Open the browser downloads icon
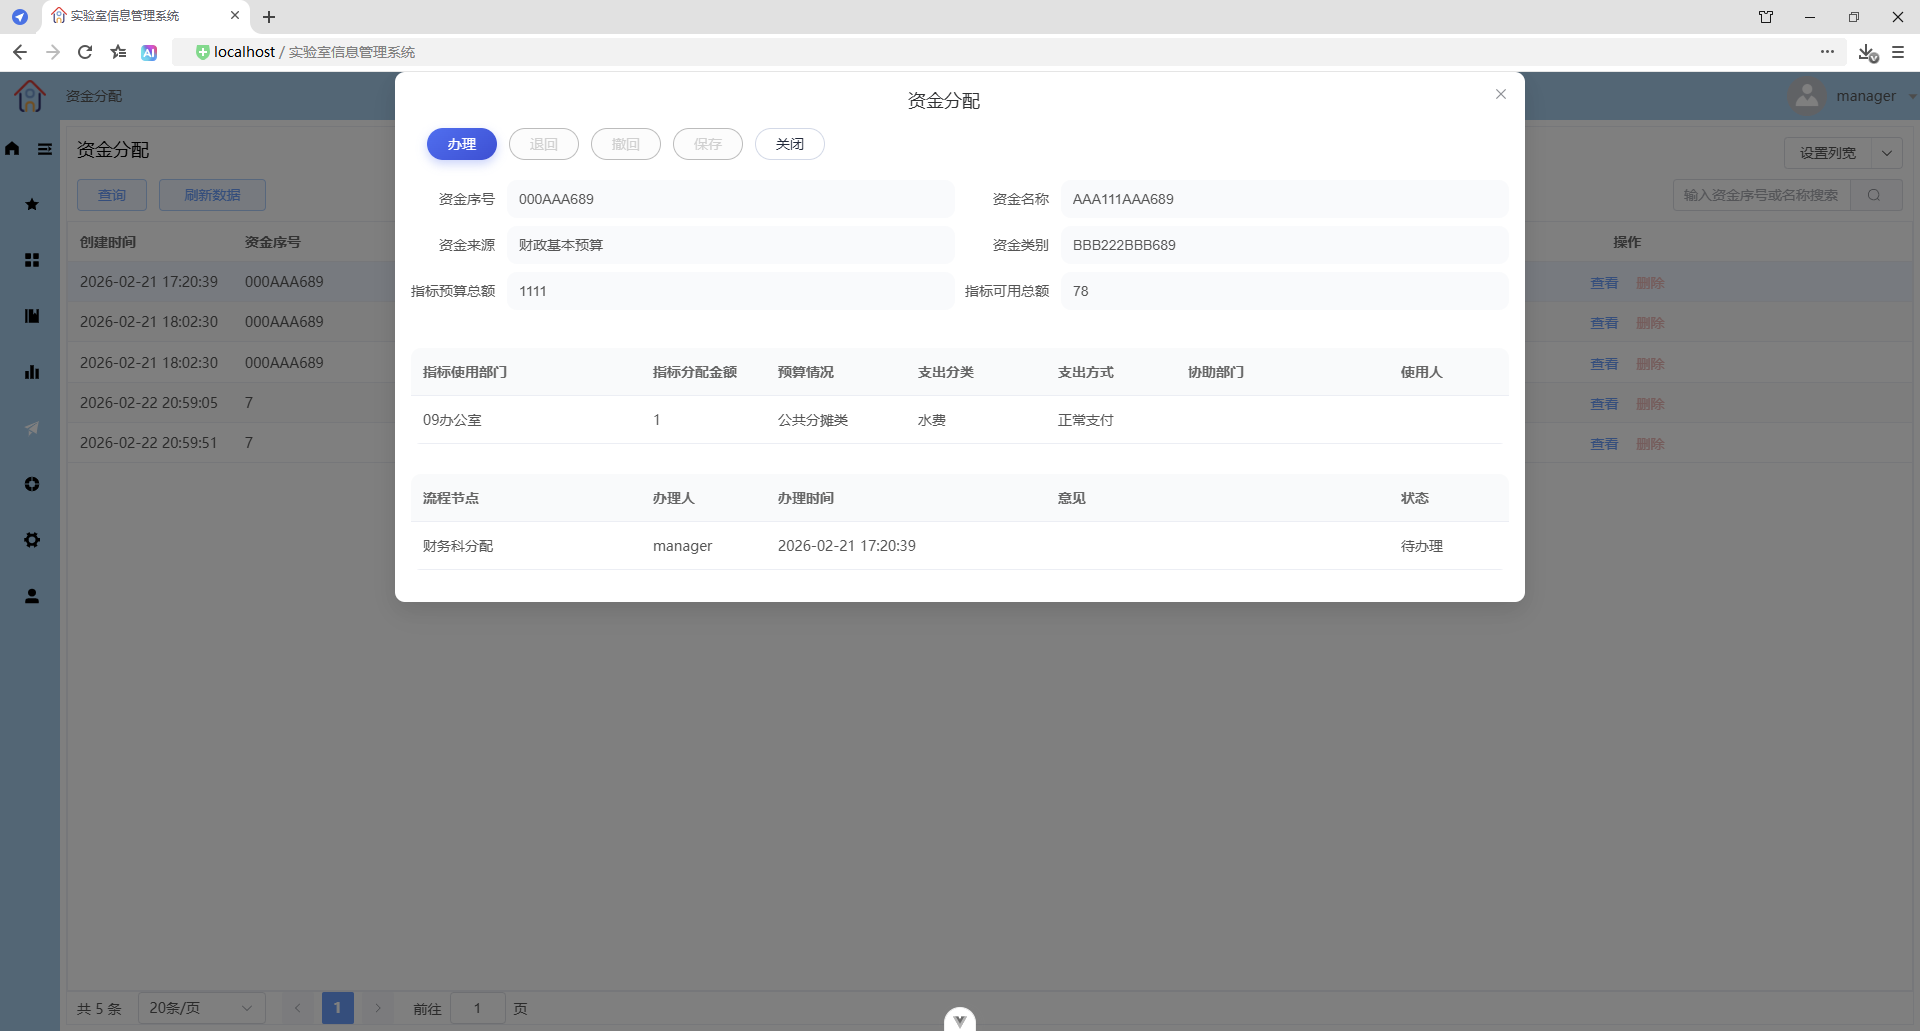This screenshot has height=1031, width=1920. click(x=1867, y=52)
